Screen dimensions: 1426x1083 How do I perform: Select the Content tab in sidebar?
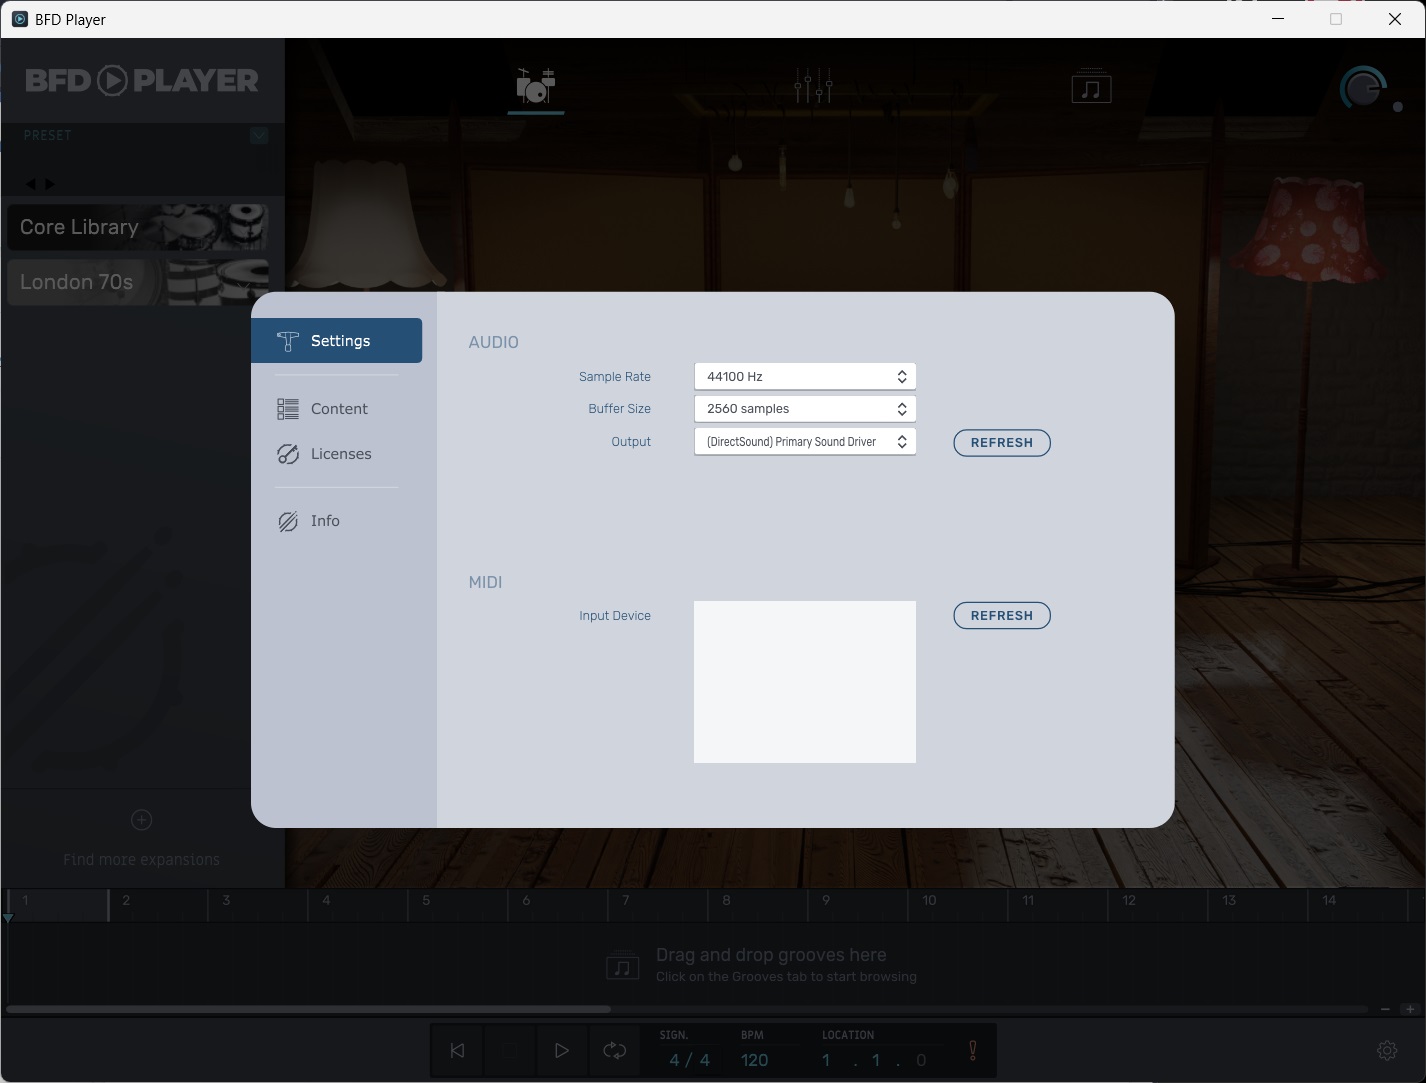pyautogui.click(x=338, y=409)
